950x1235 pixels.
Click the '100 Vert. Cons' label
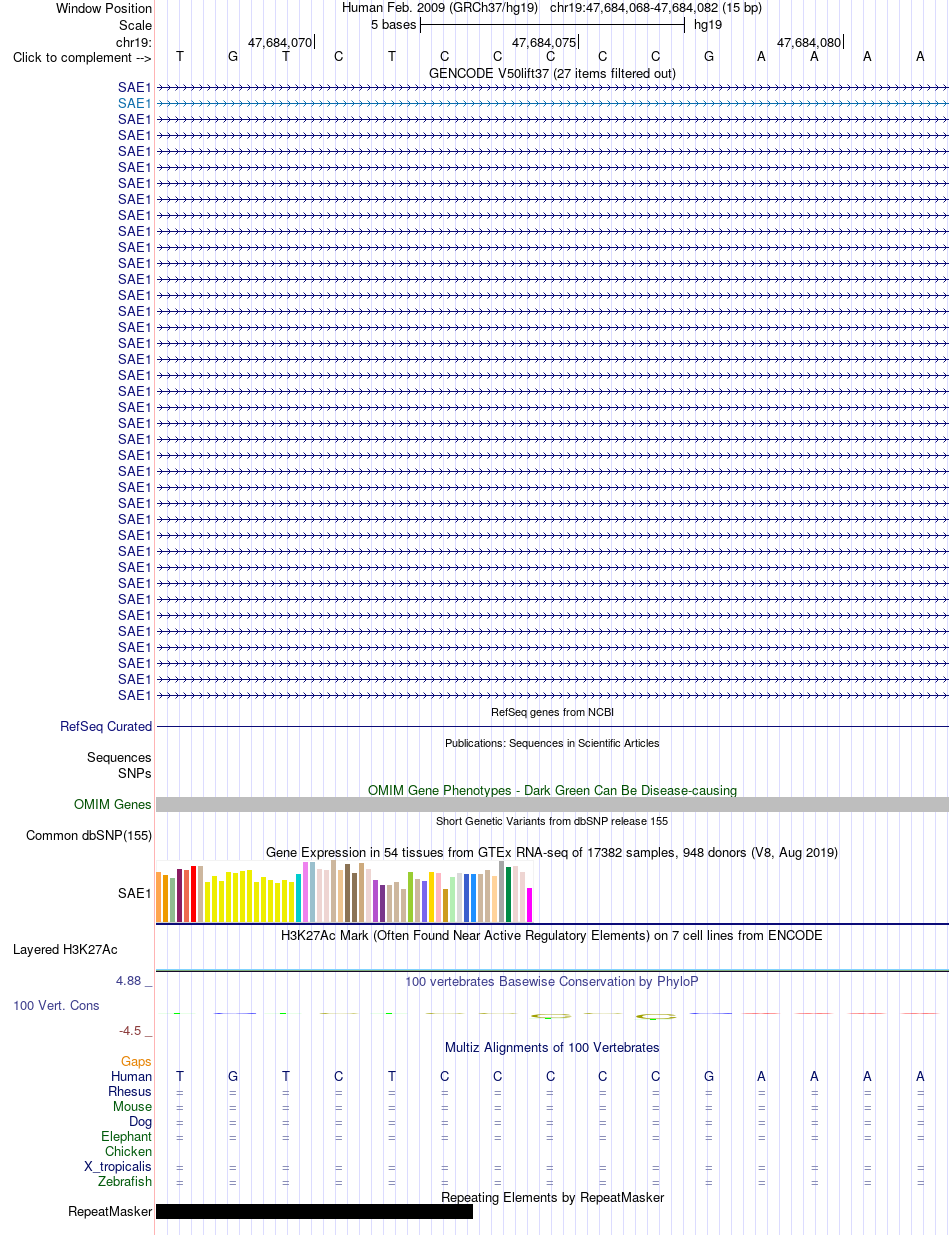click(56, 1006)
